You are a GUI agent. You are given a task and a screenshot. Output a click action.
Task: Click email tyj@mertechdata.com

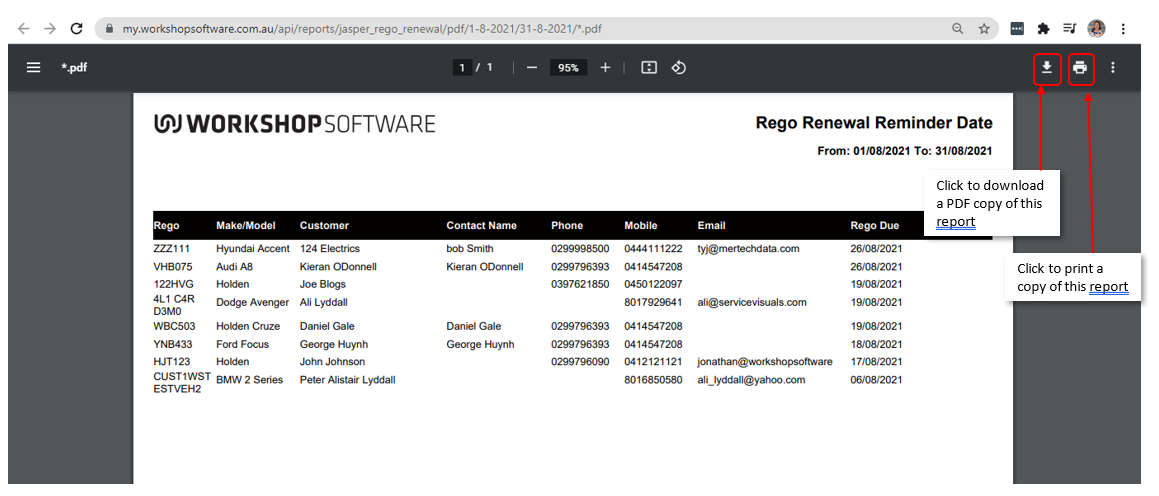748,249
